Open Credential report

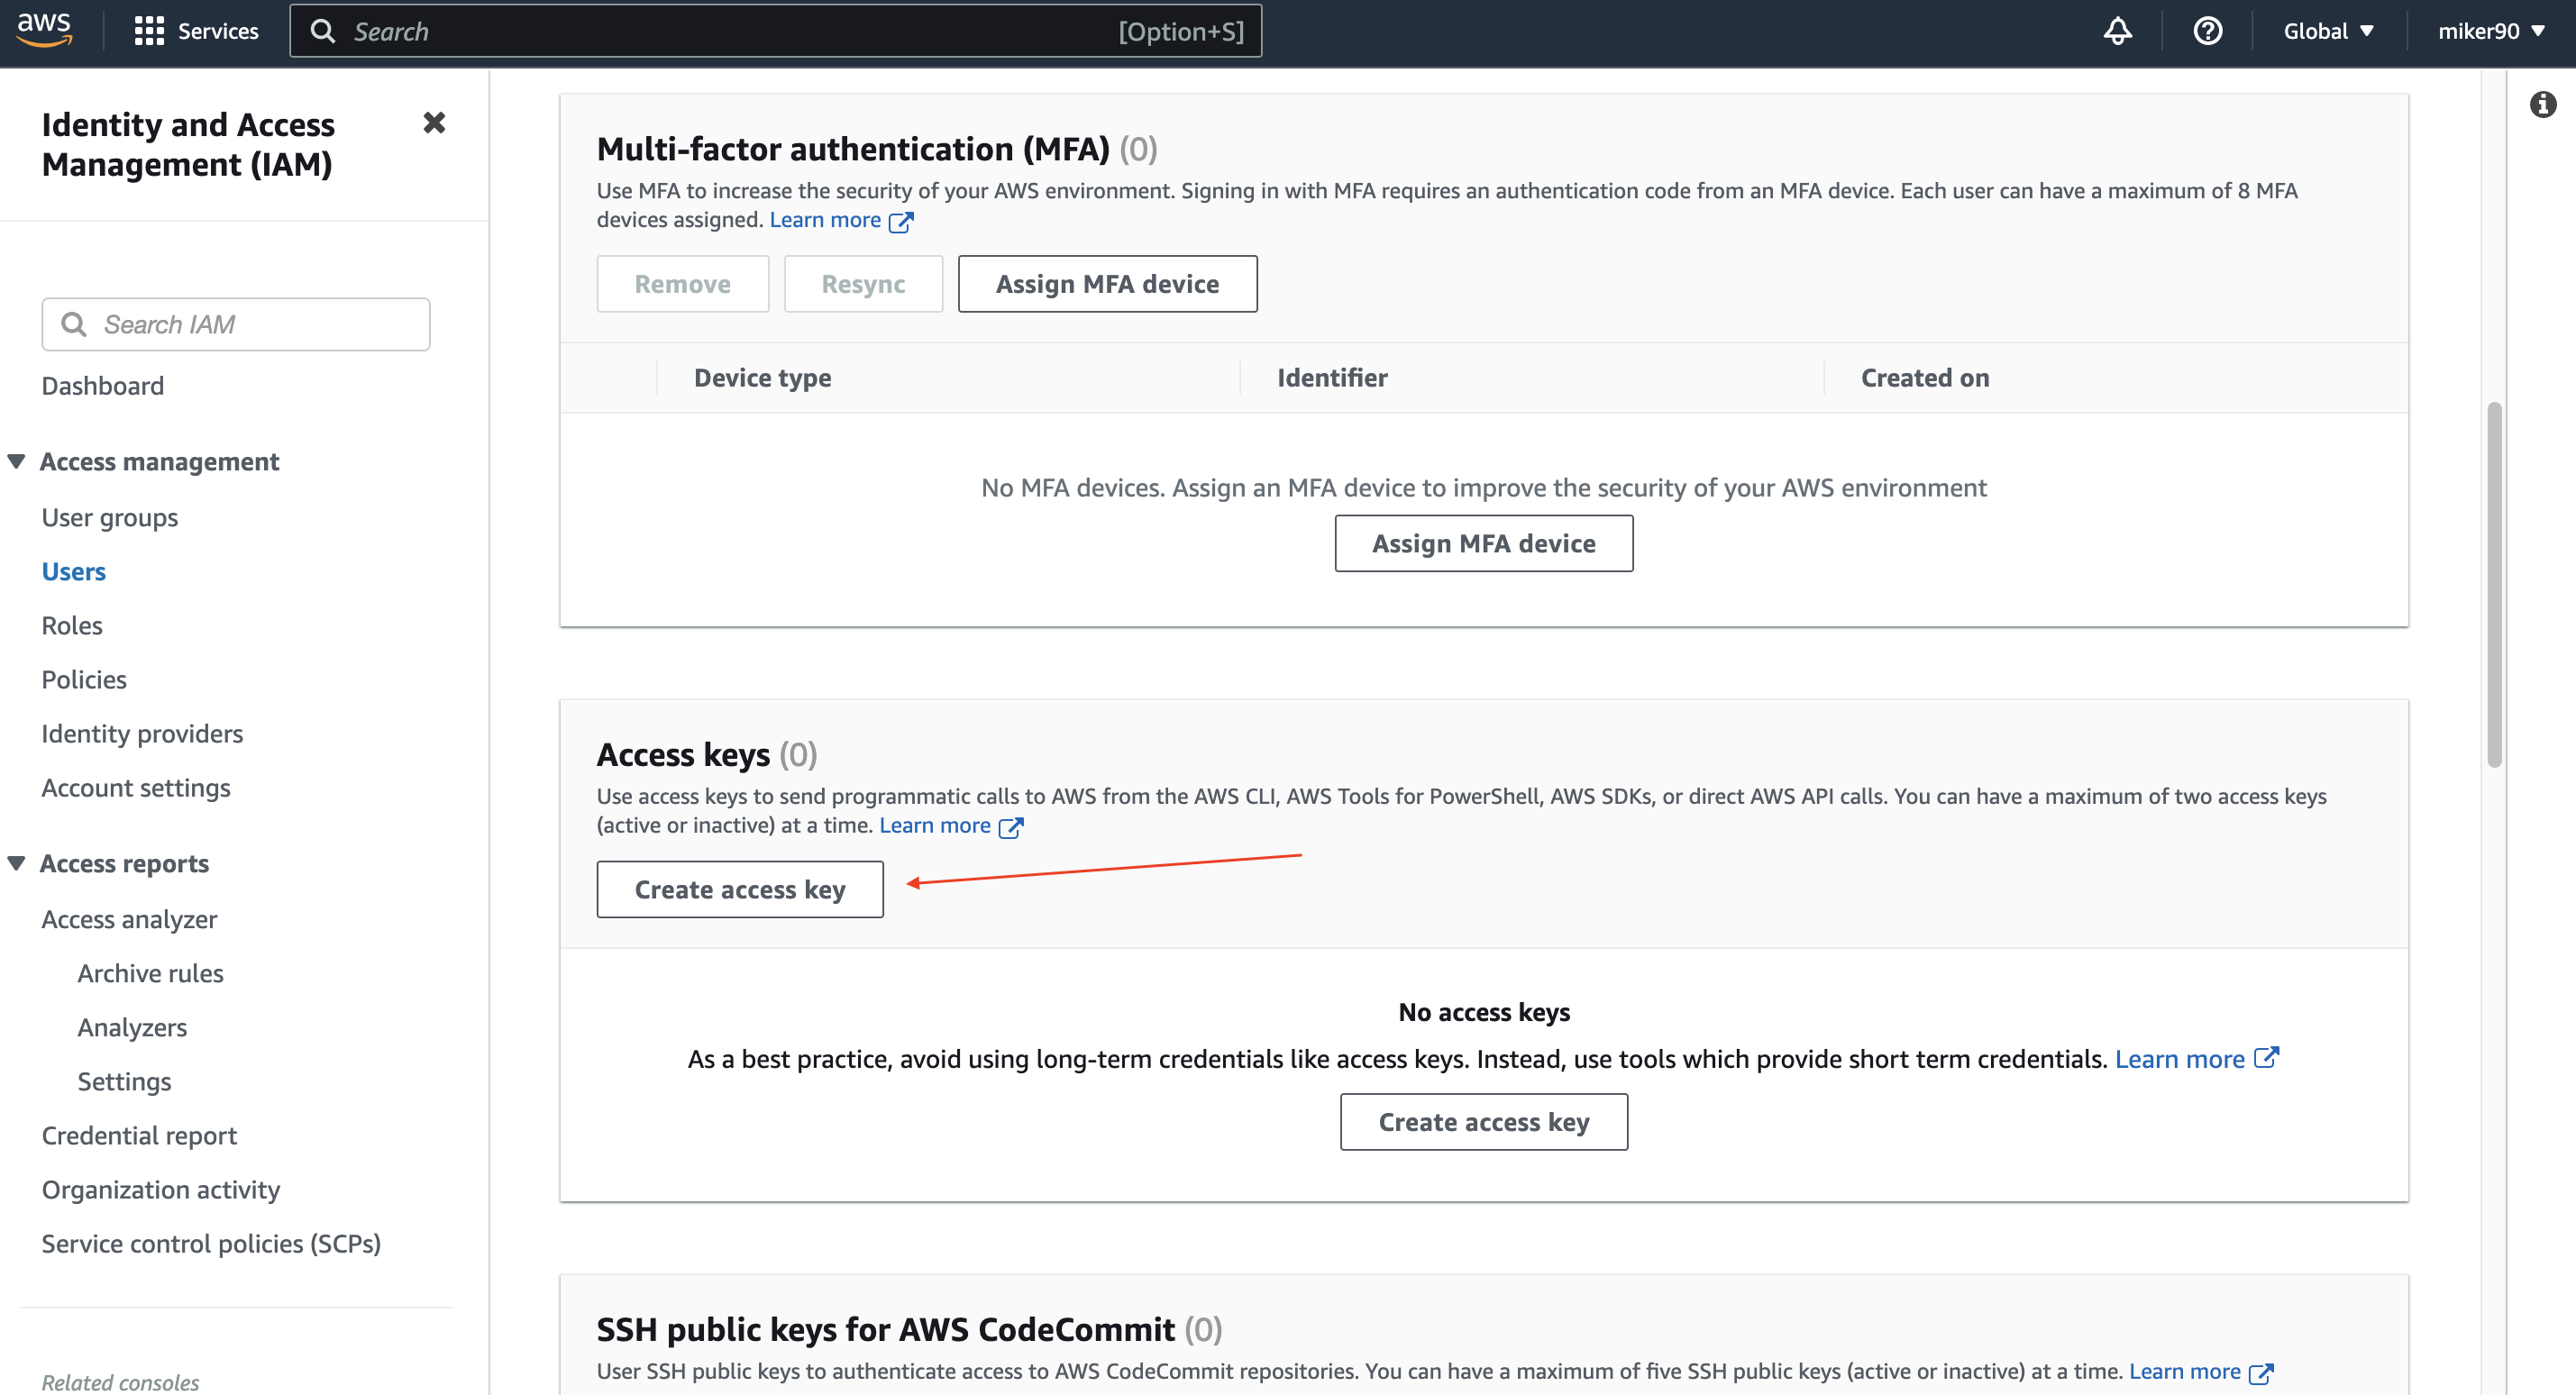139,1135
